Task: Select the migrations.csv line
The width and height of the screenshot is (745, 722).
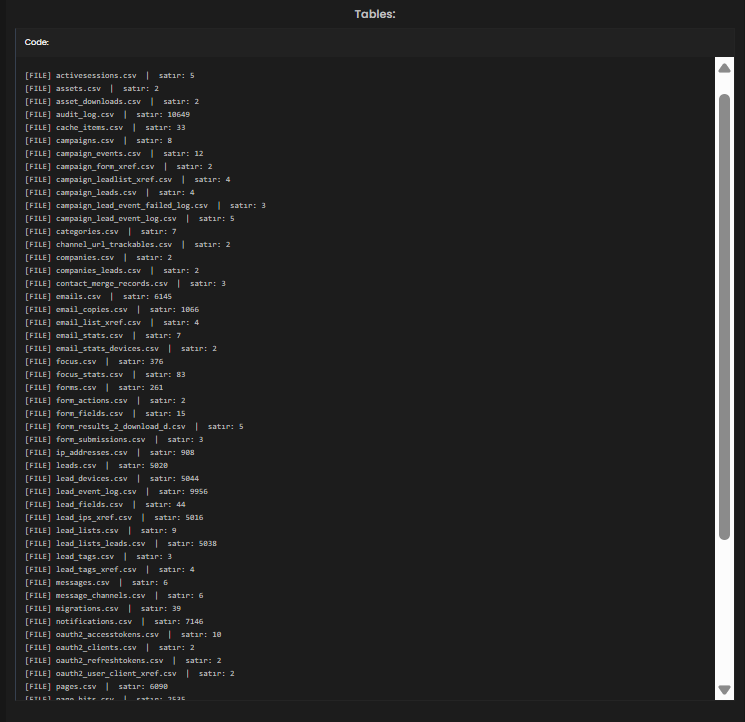Action: pos(103,608)
